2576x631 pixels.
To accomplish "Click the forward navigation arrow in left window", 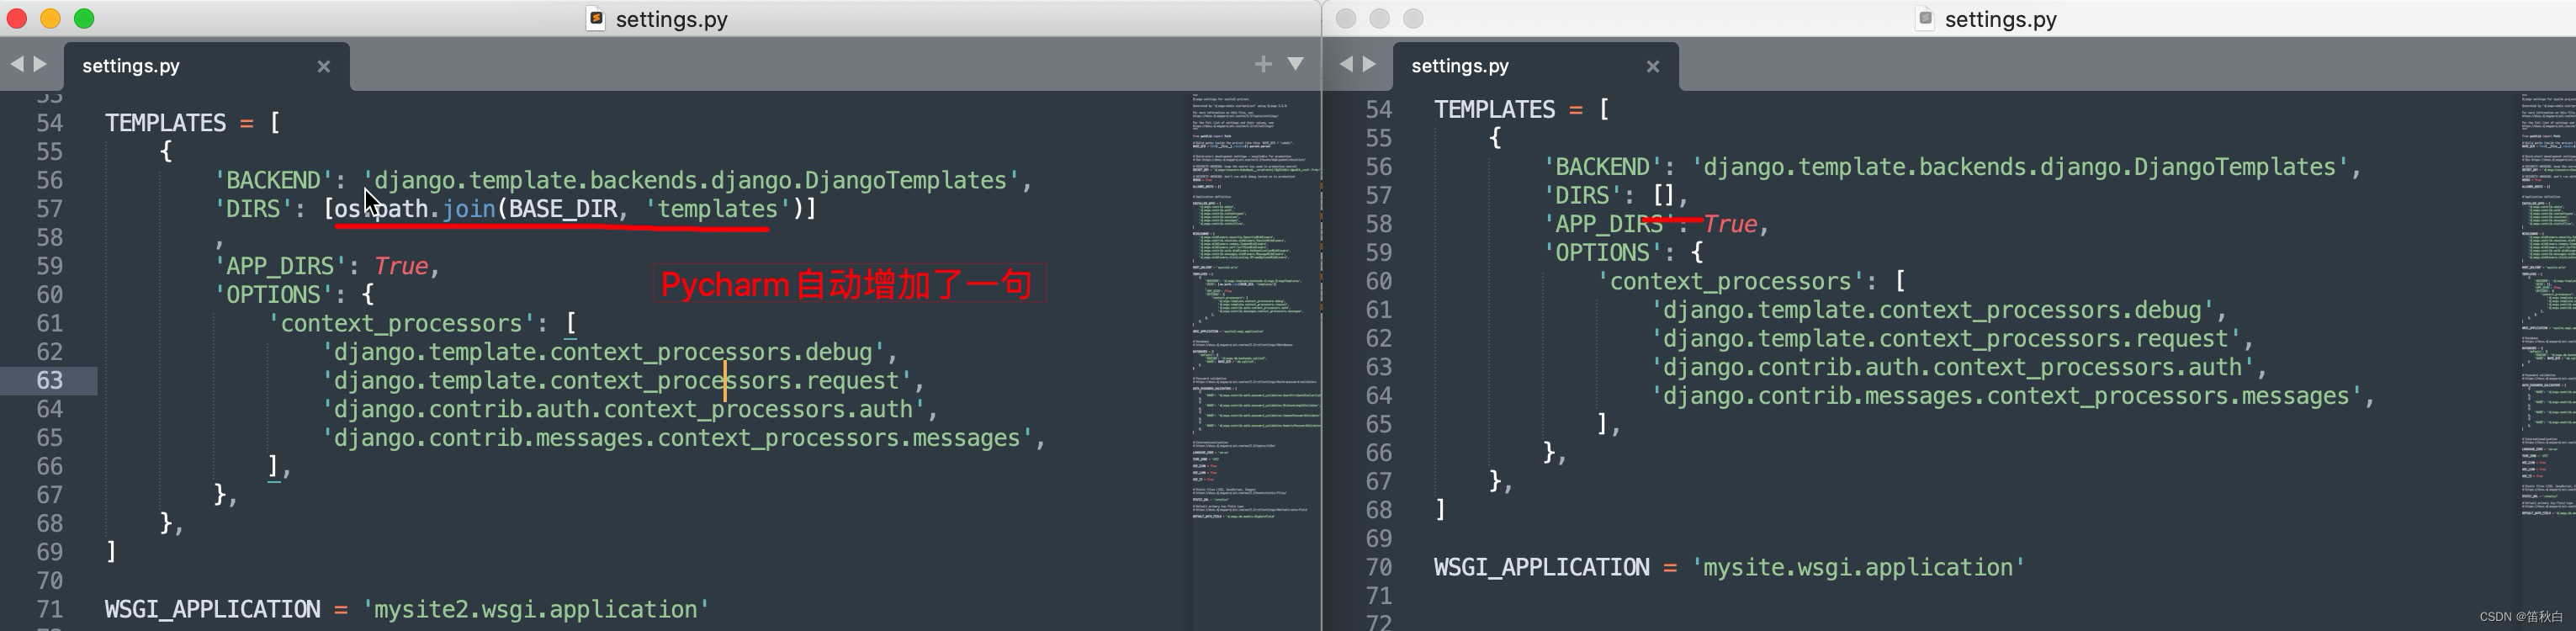I will tap(41, 64).
